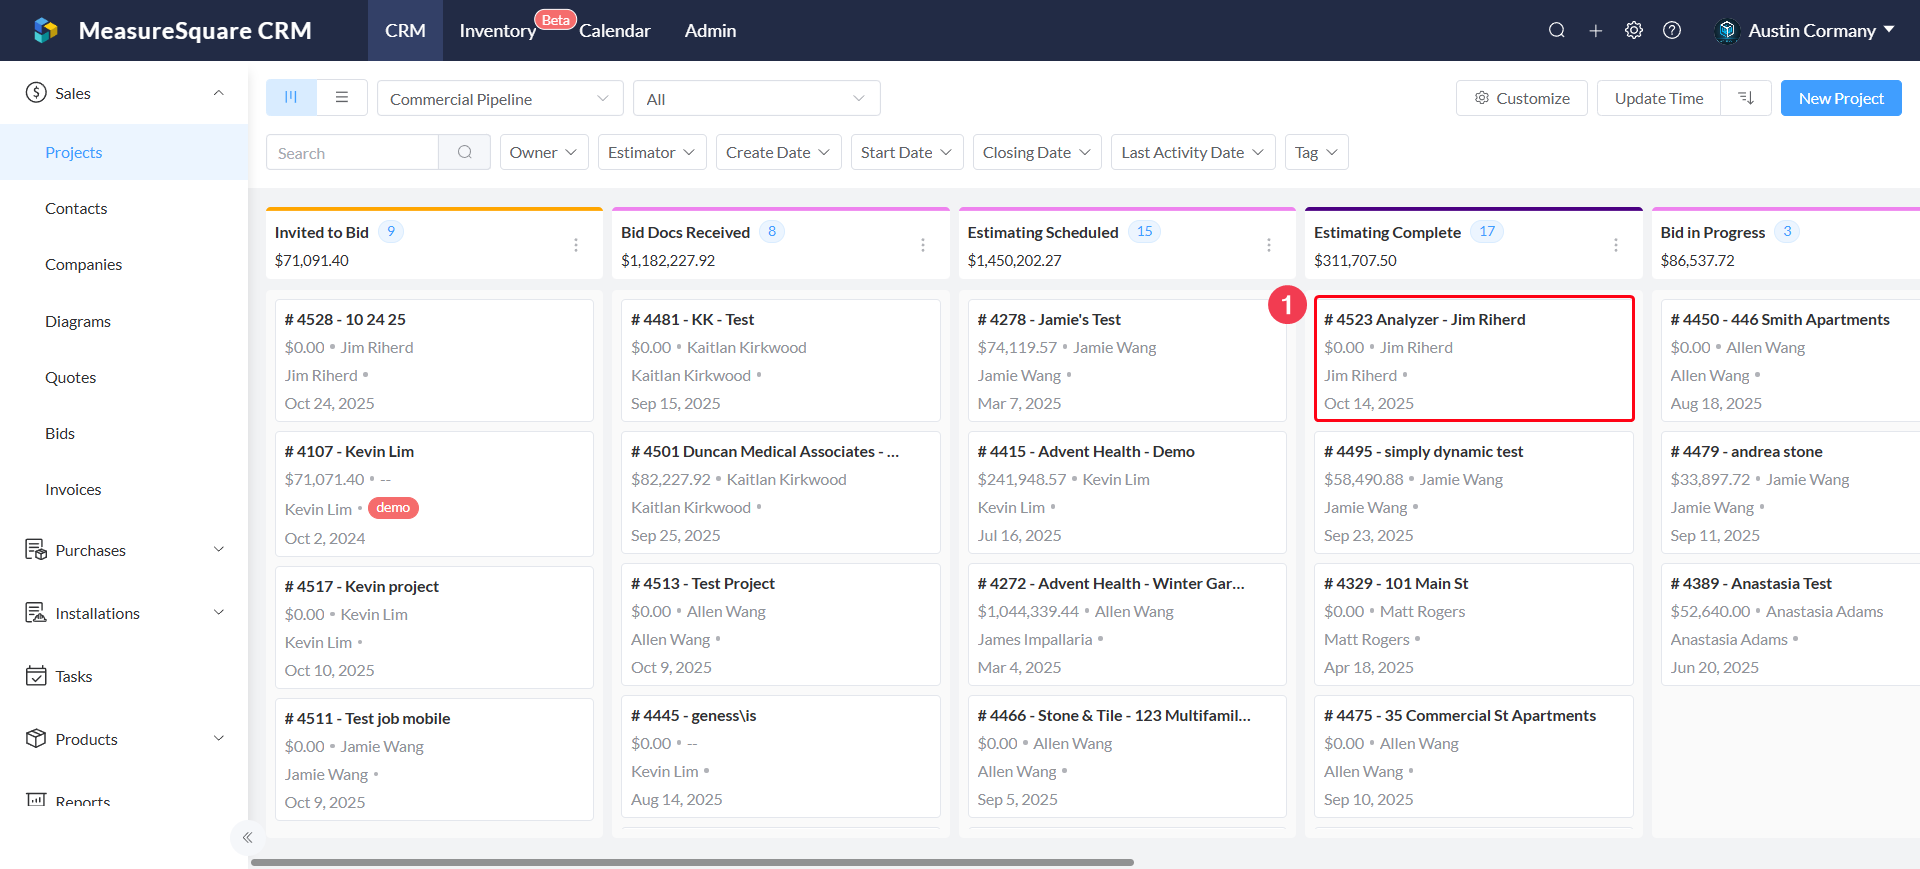Screen dimensions: 1920x869
Task: Click the horizontal scrollbar at the bottom
Action: click(x=692, y=862)
